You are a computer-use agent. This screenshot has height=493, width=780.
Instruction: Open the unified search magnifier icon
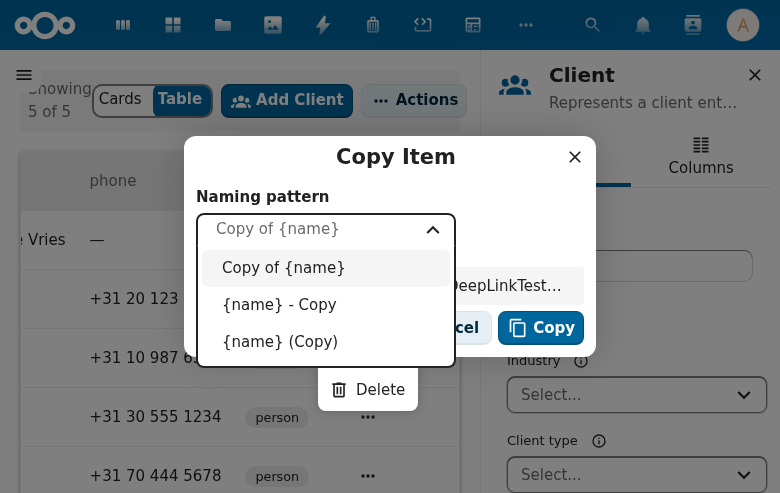pos(592,25)
